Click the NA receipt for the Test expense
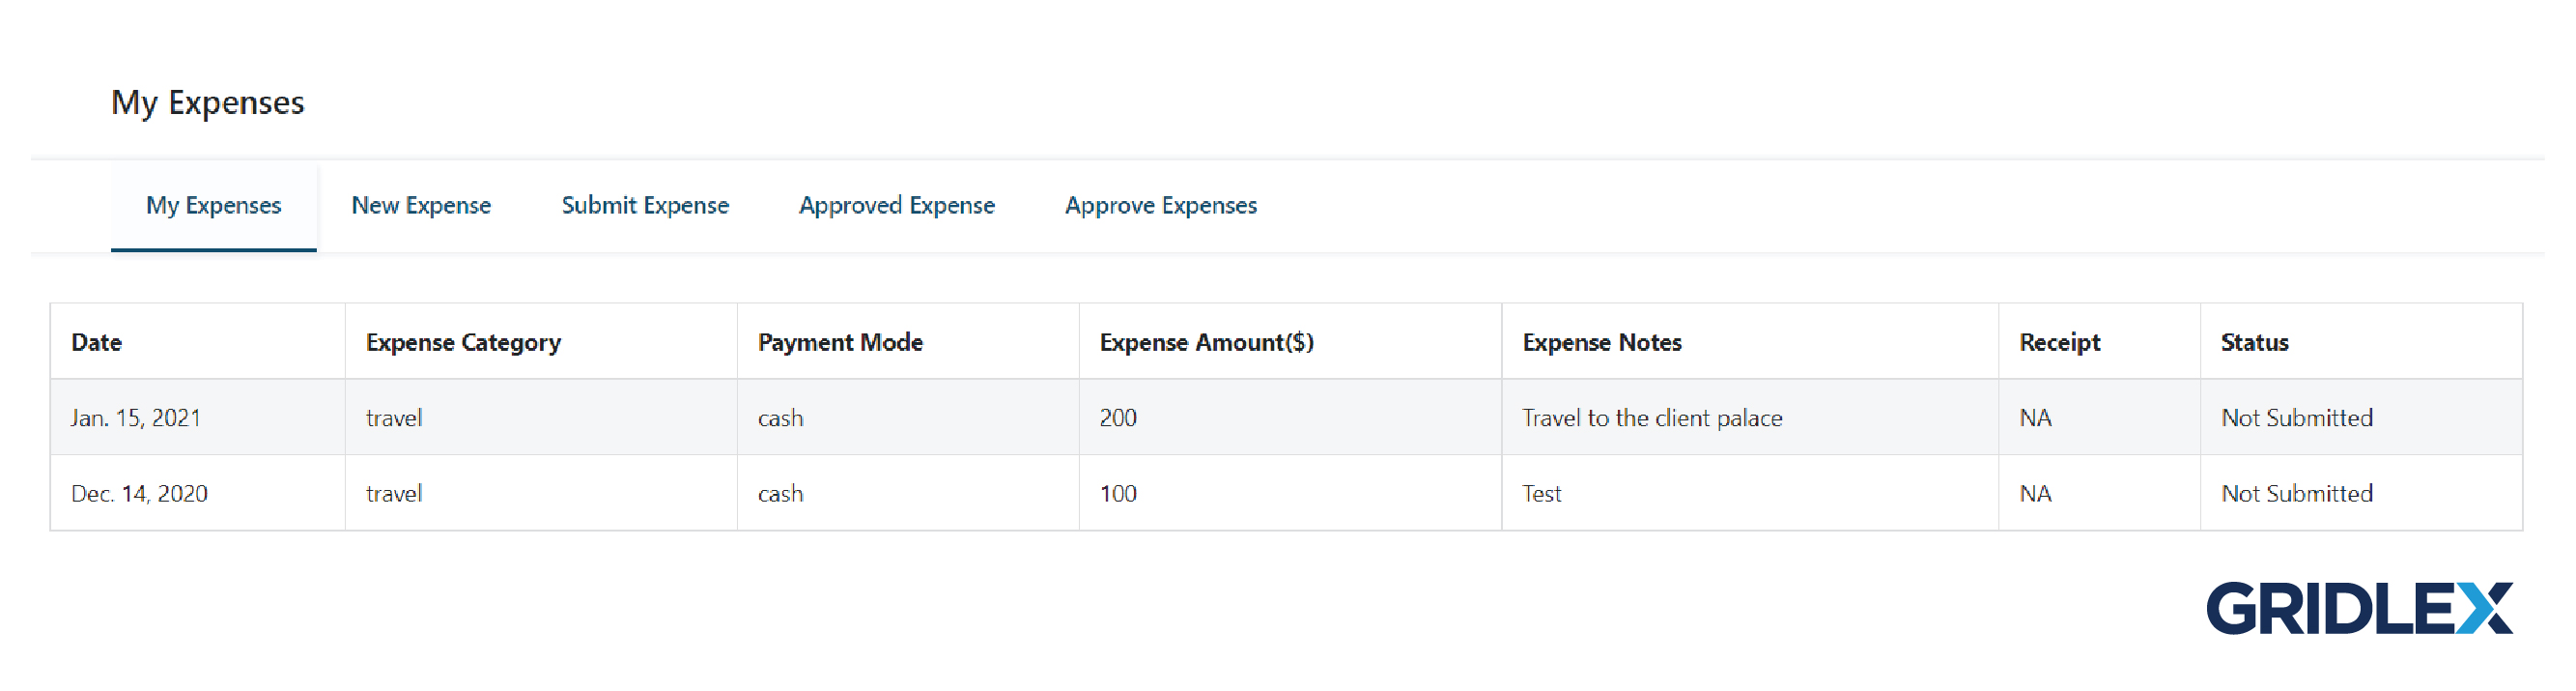 click(2035, 493)
